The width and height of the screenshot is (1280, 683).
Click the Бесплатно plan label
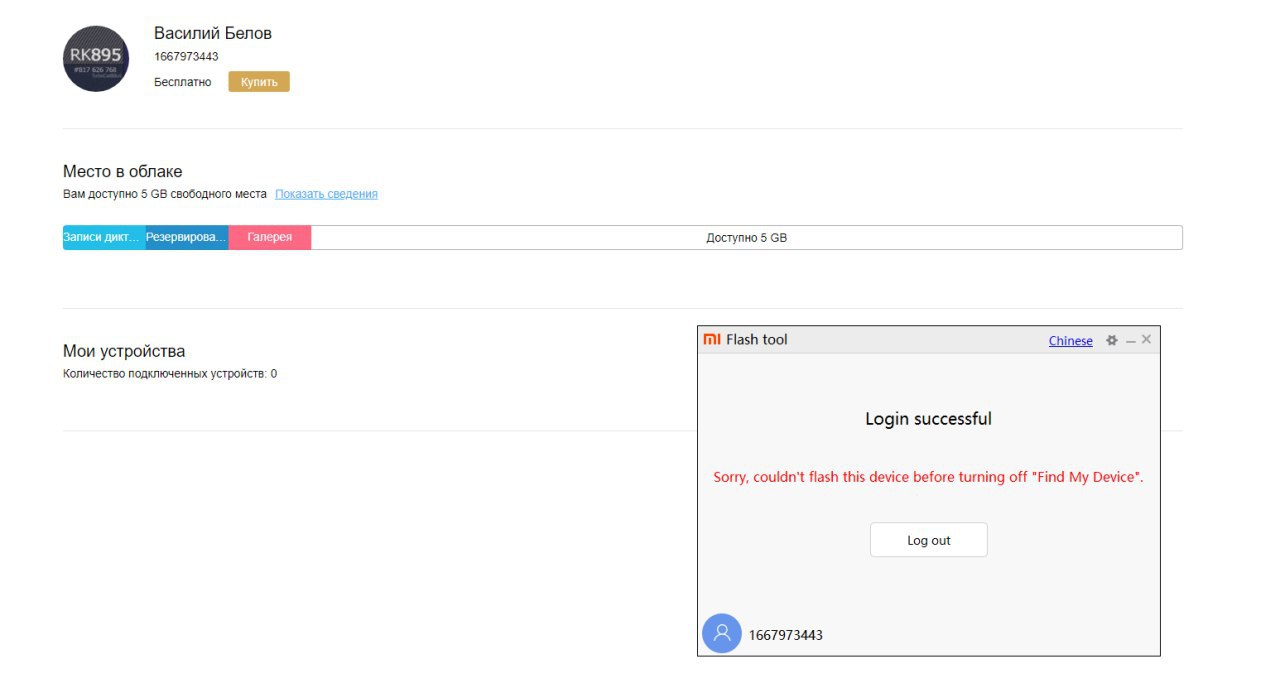point(183,82)
